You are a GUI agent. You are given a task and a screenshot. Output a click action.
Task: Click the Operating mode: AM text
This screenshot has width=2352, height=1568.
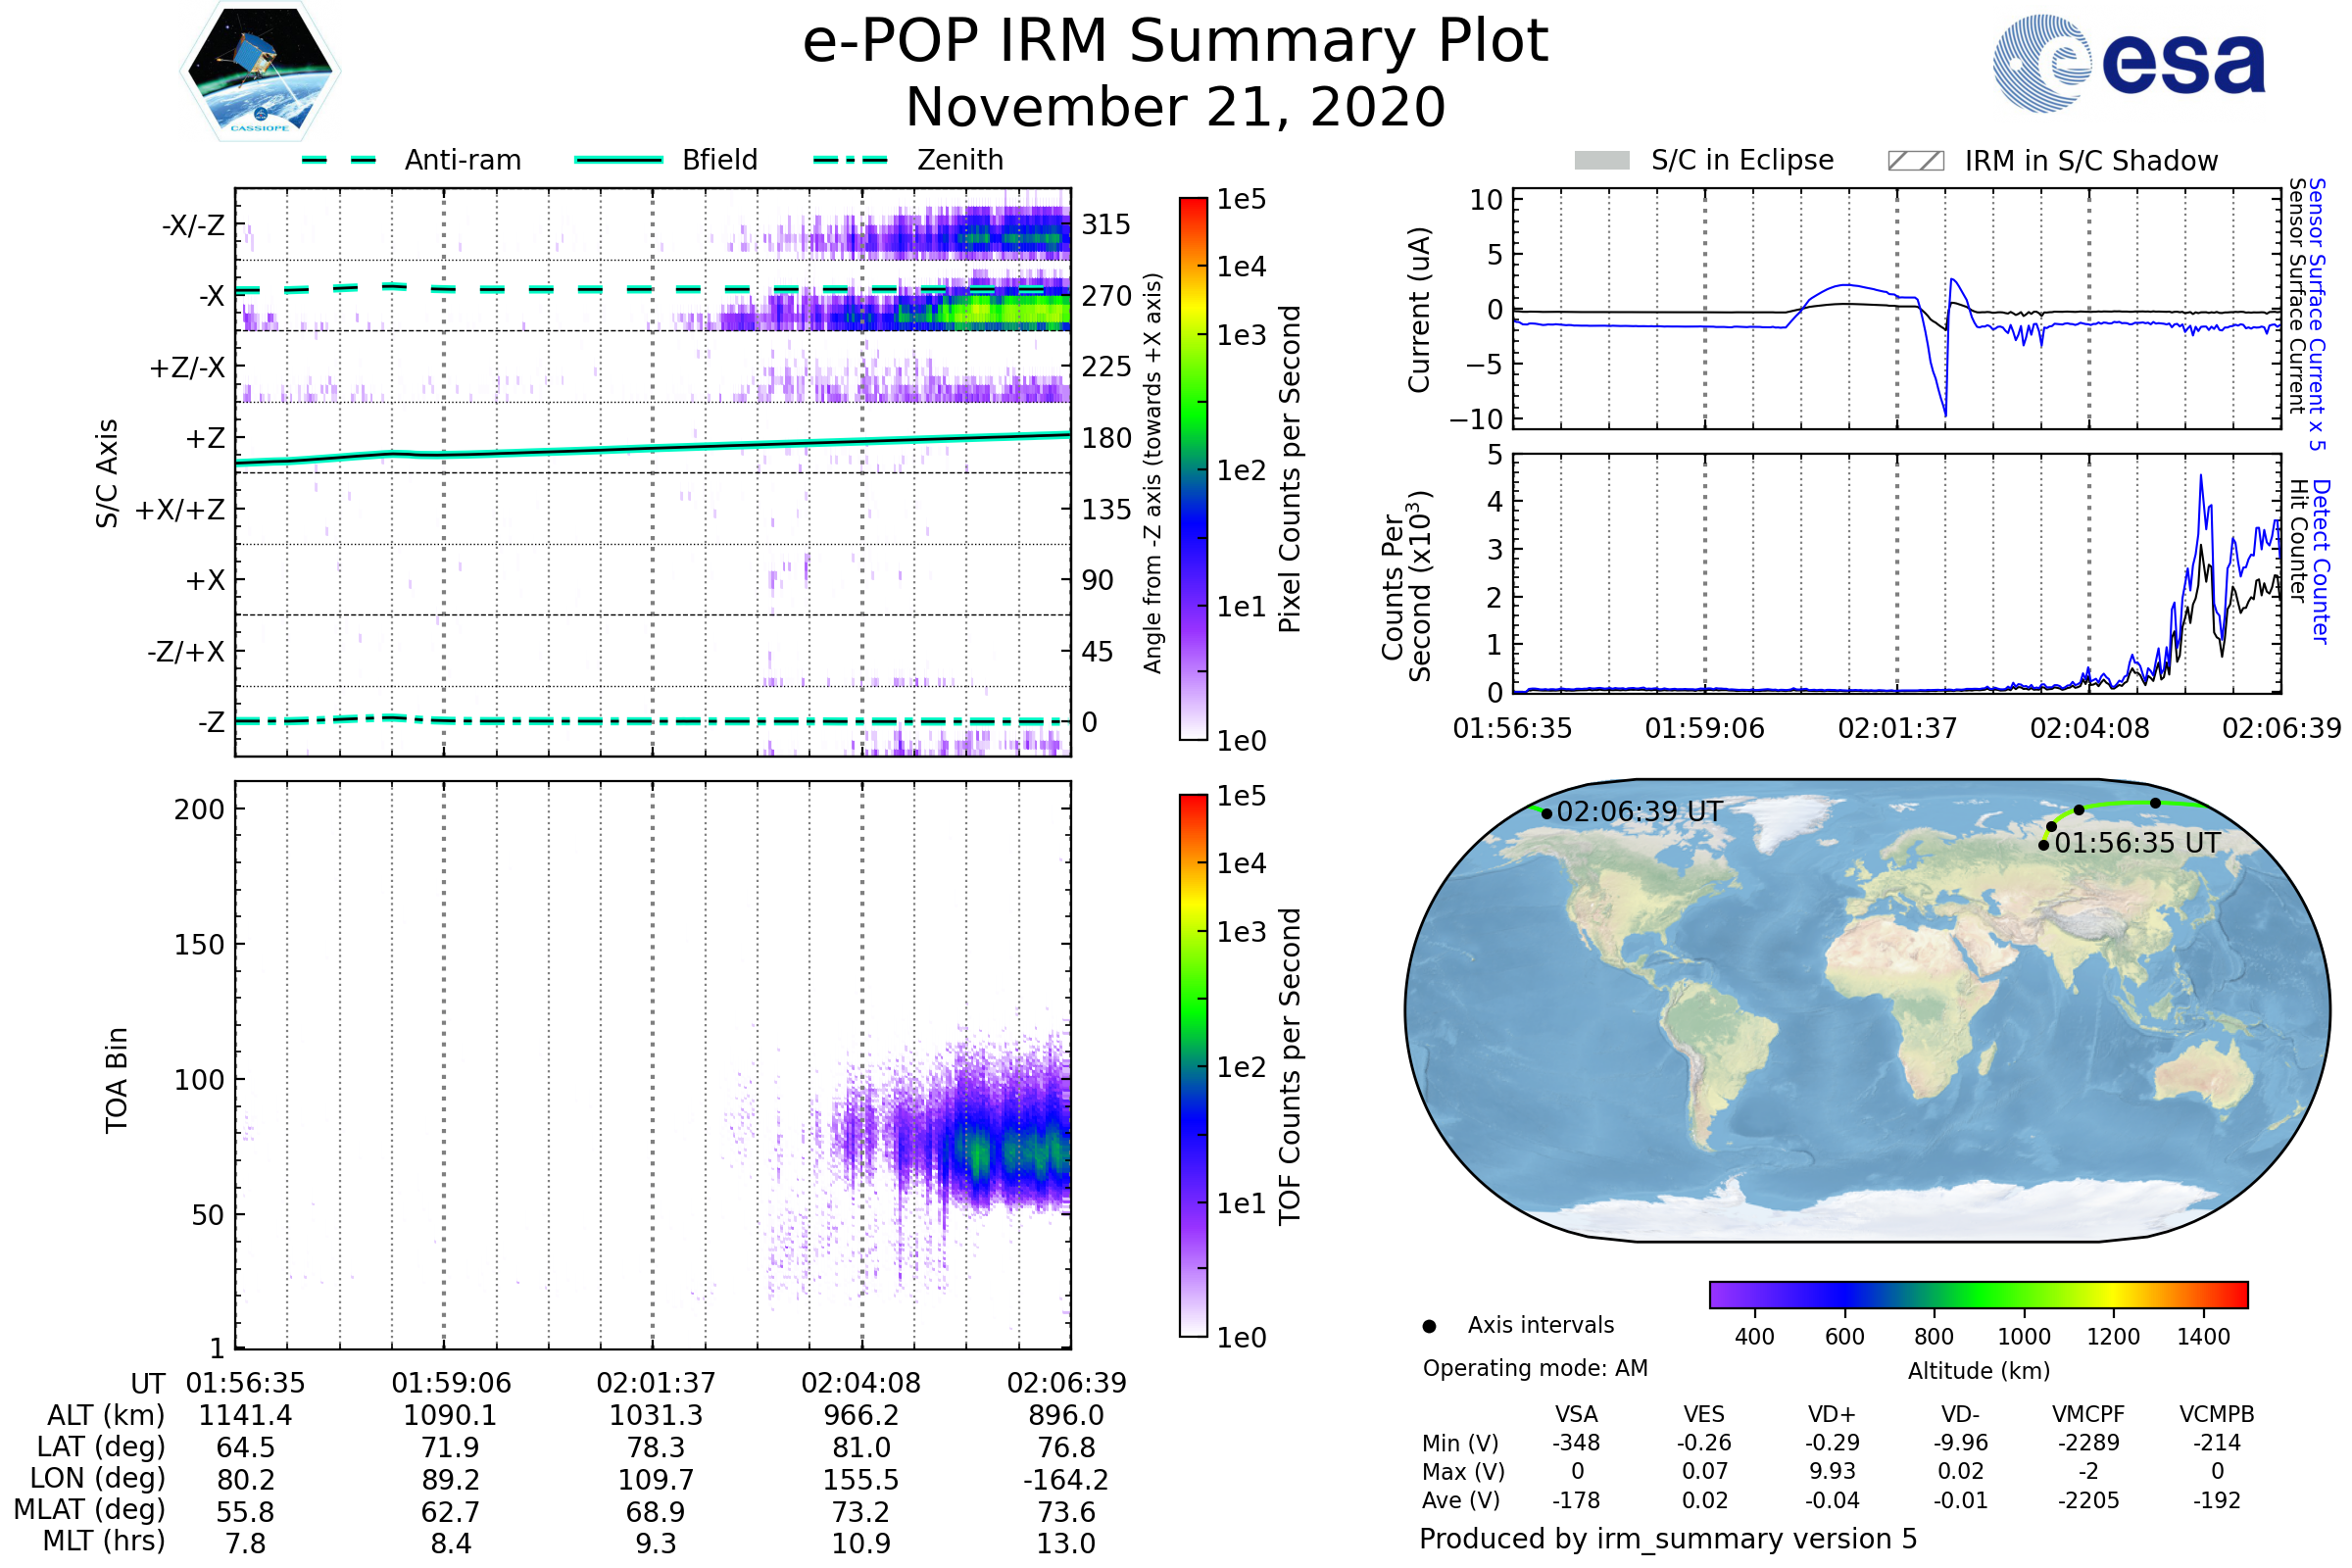point(1535,1368)
